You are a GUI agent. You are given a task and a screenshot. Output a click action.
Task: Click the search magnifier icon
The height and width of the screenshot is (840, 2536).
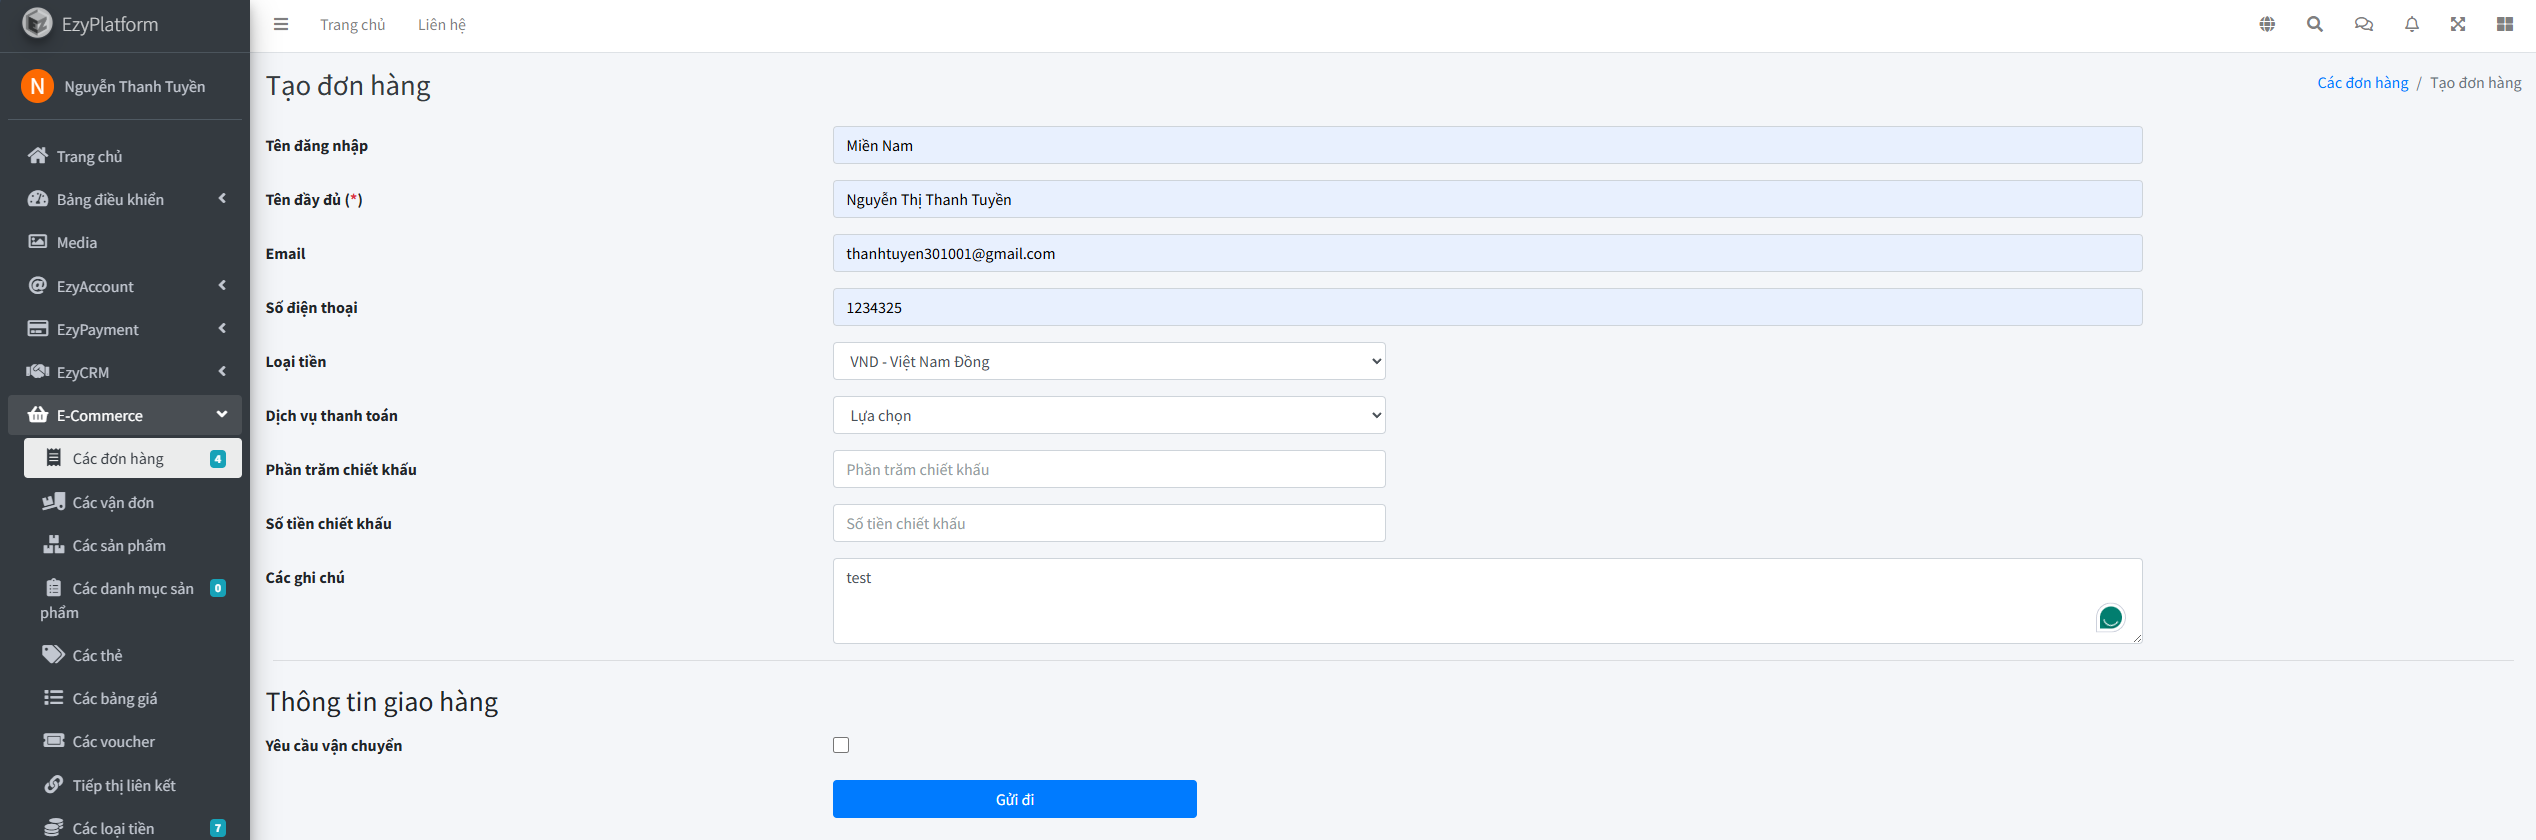pyautogui.click(x=2315, y=24)
